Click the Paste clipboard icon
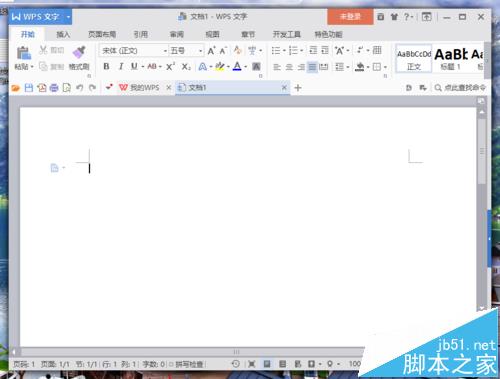The width and height of the screenshot is (500, 379). 24,53
